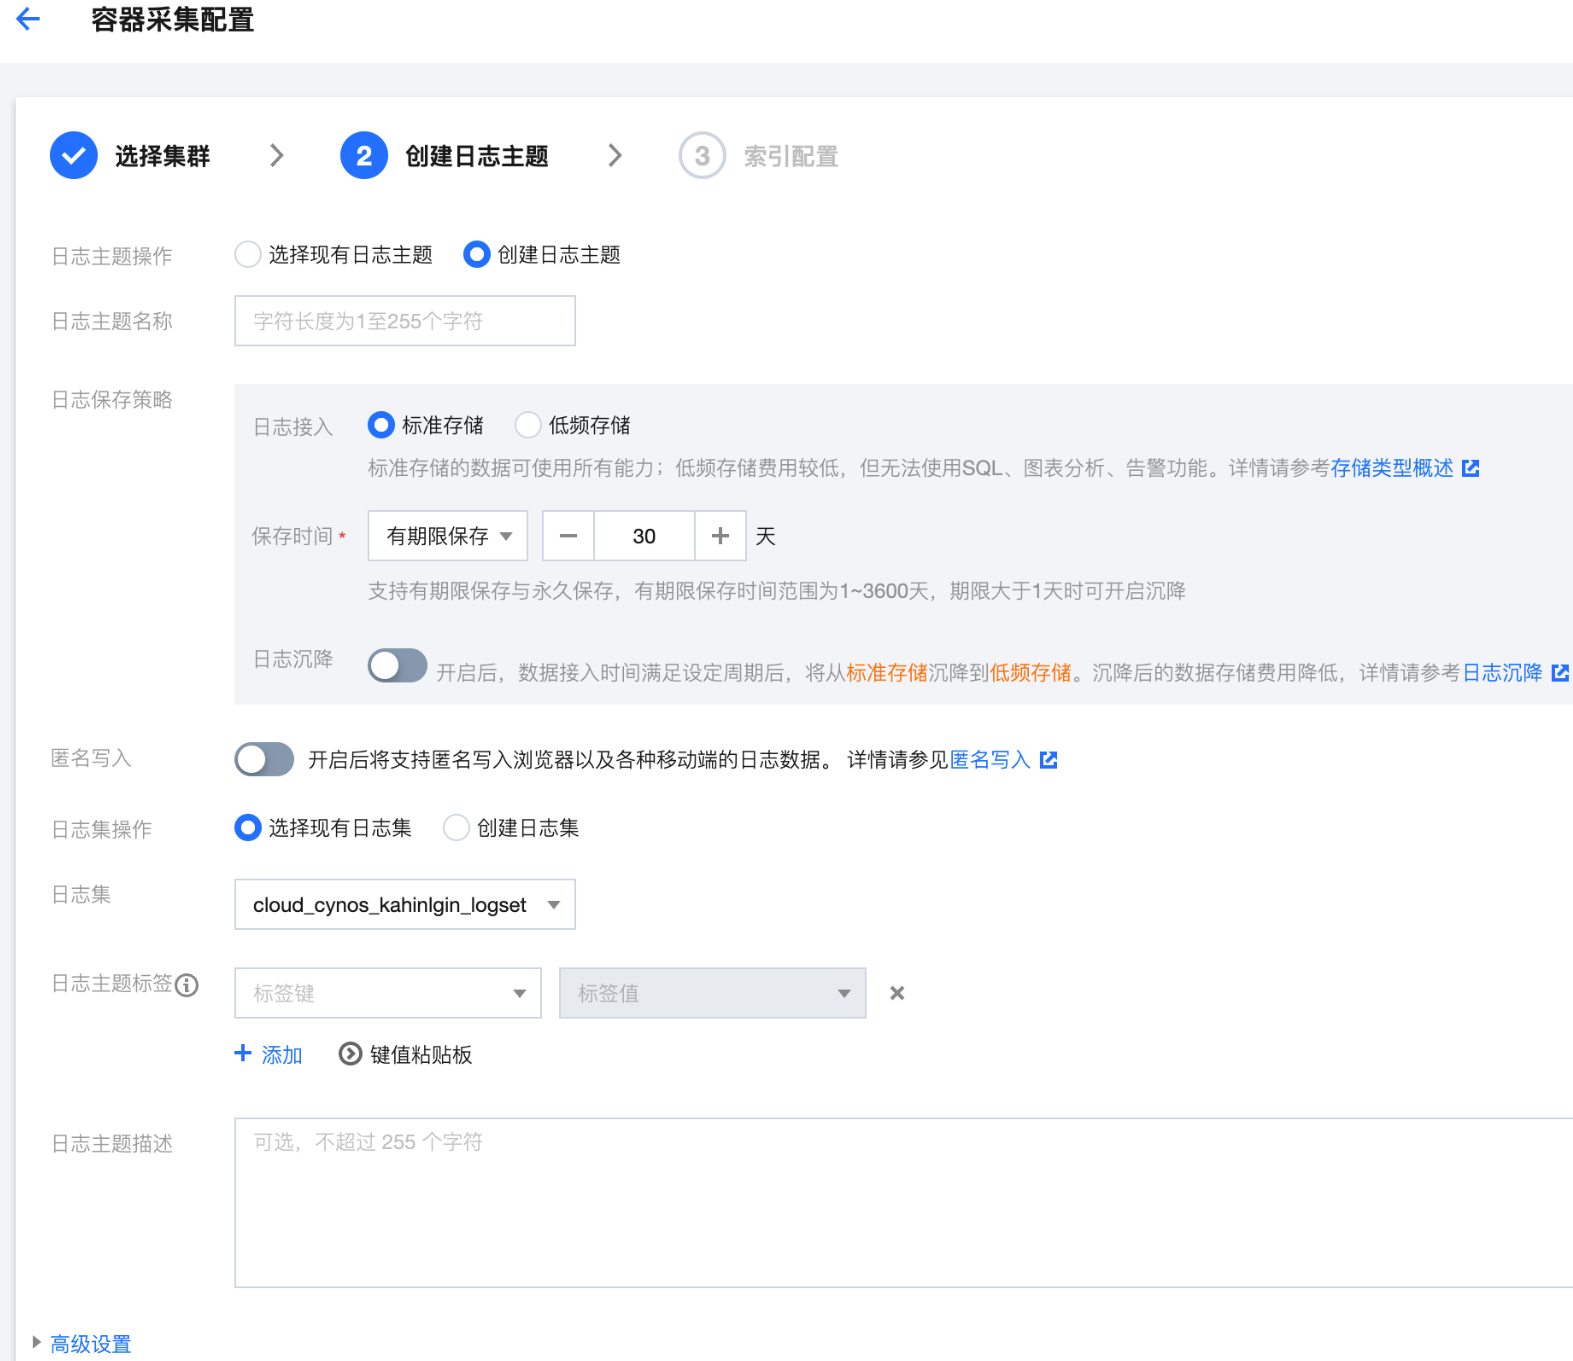The image size is (1573, 1361).
Task: Click the chevron between steps 1 and 2
Action: tap(277, 155)
